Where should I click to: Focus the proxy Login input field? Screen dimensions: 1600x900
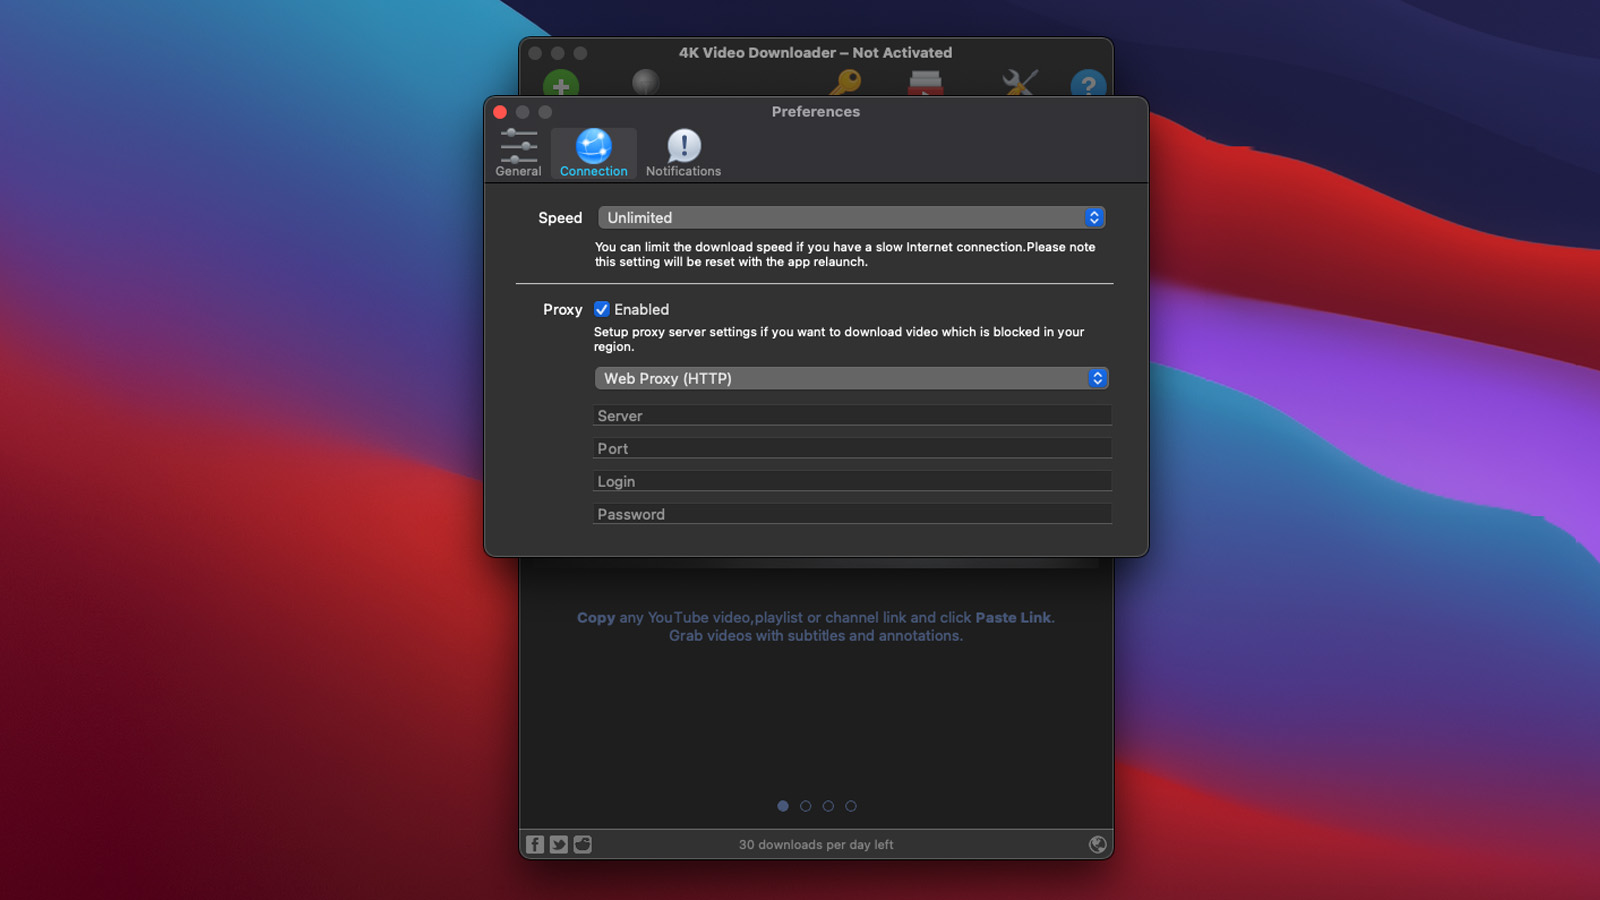(x=851, y=481)
